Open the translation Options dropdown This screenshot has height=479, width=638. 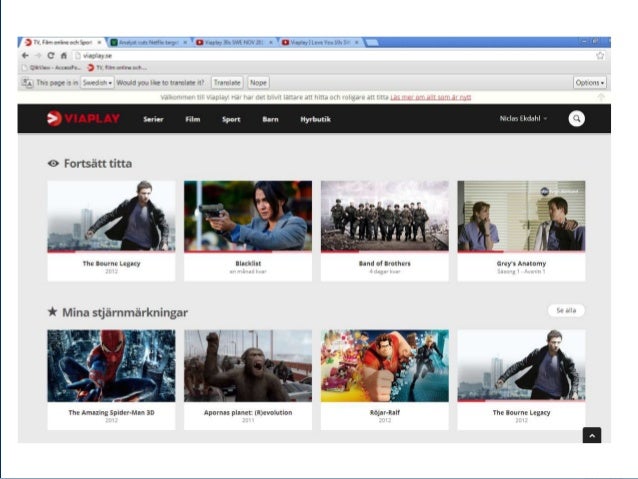pyautogui.click(x=590, y=83)
